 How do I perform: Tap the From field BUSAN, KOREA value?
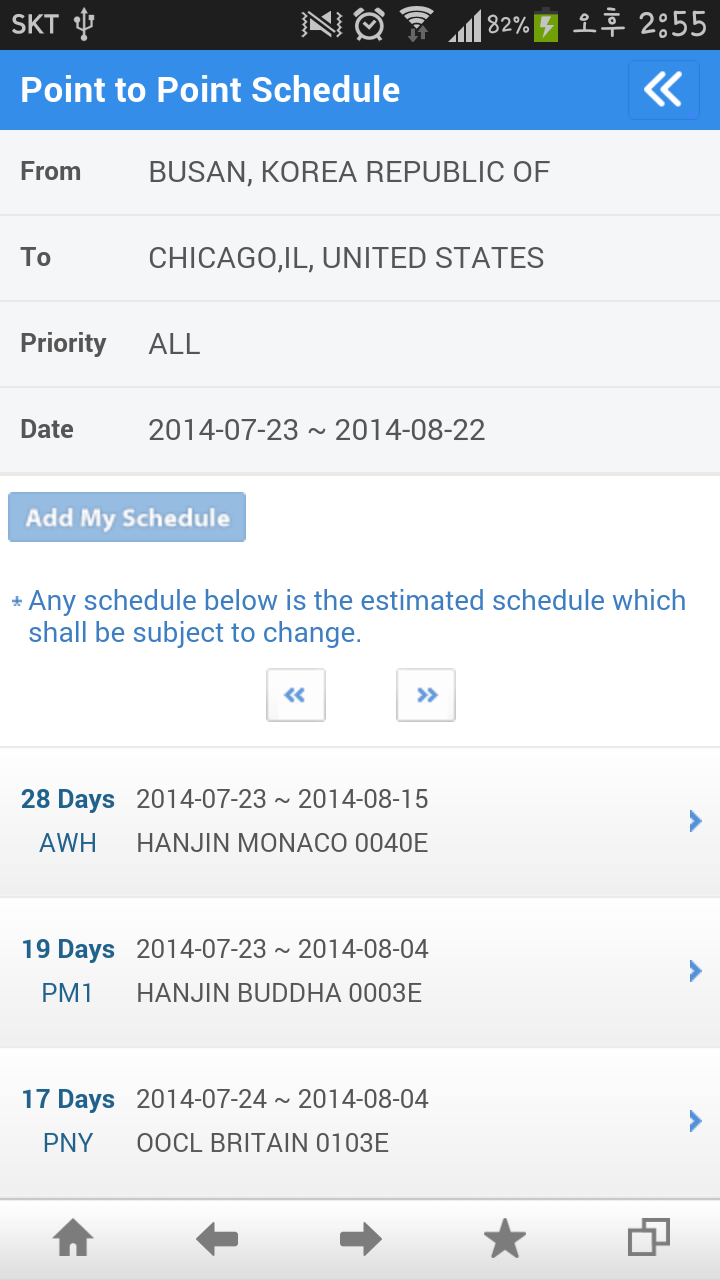pos(349,172)
